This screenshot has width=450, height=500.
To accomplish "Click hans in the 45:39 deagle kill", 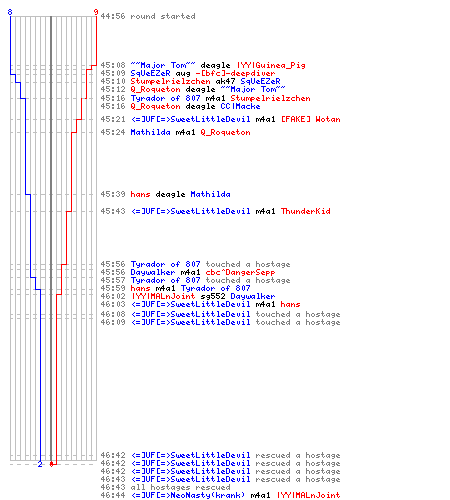I will pos(140,194).
